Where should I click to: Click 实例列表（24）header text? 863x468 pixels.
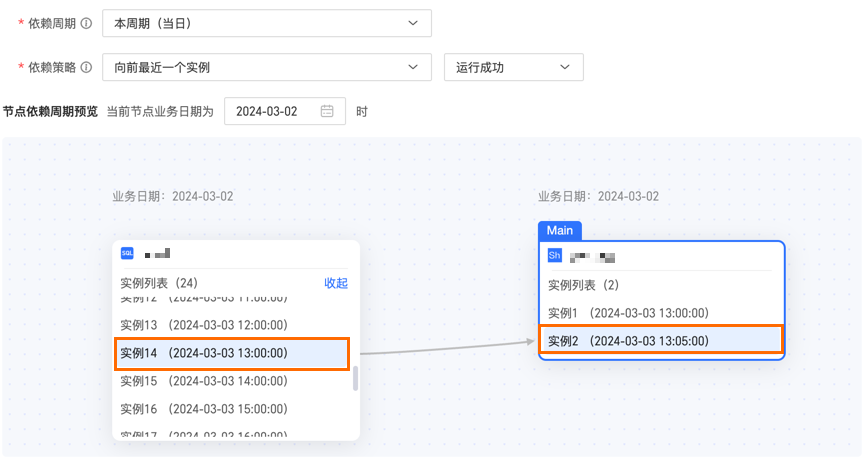pos(159,283)
